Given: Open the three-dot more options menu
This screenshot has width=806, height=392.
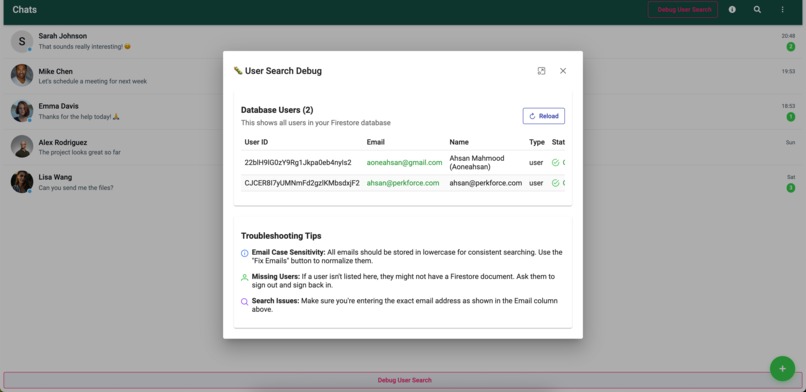Looking at the screenshot, I should point(782,9).
